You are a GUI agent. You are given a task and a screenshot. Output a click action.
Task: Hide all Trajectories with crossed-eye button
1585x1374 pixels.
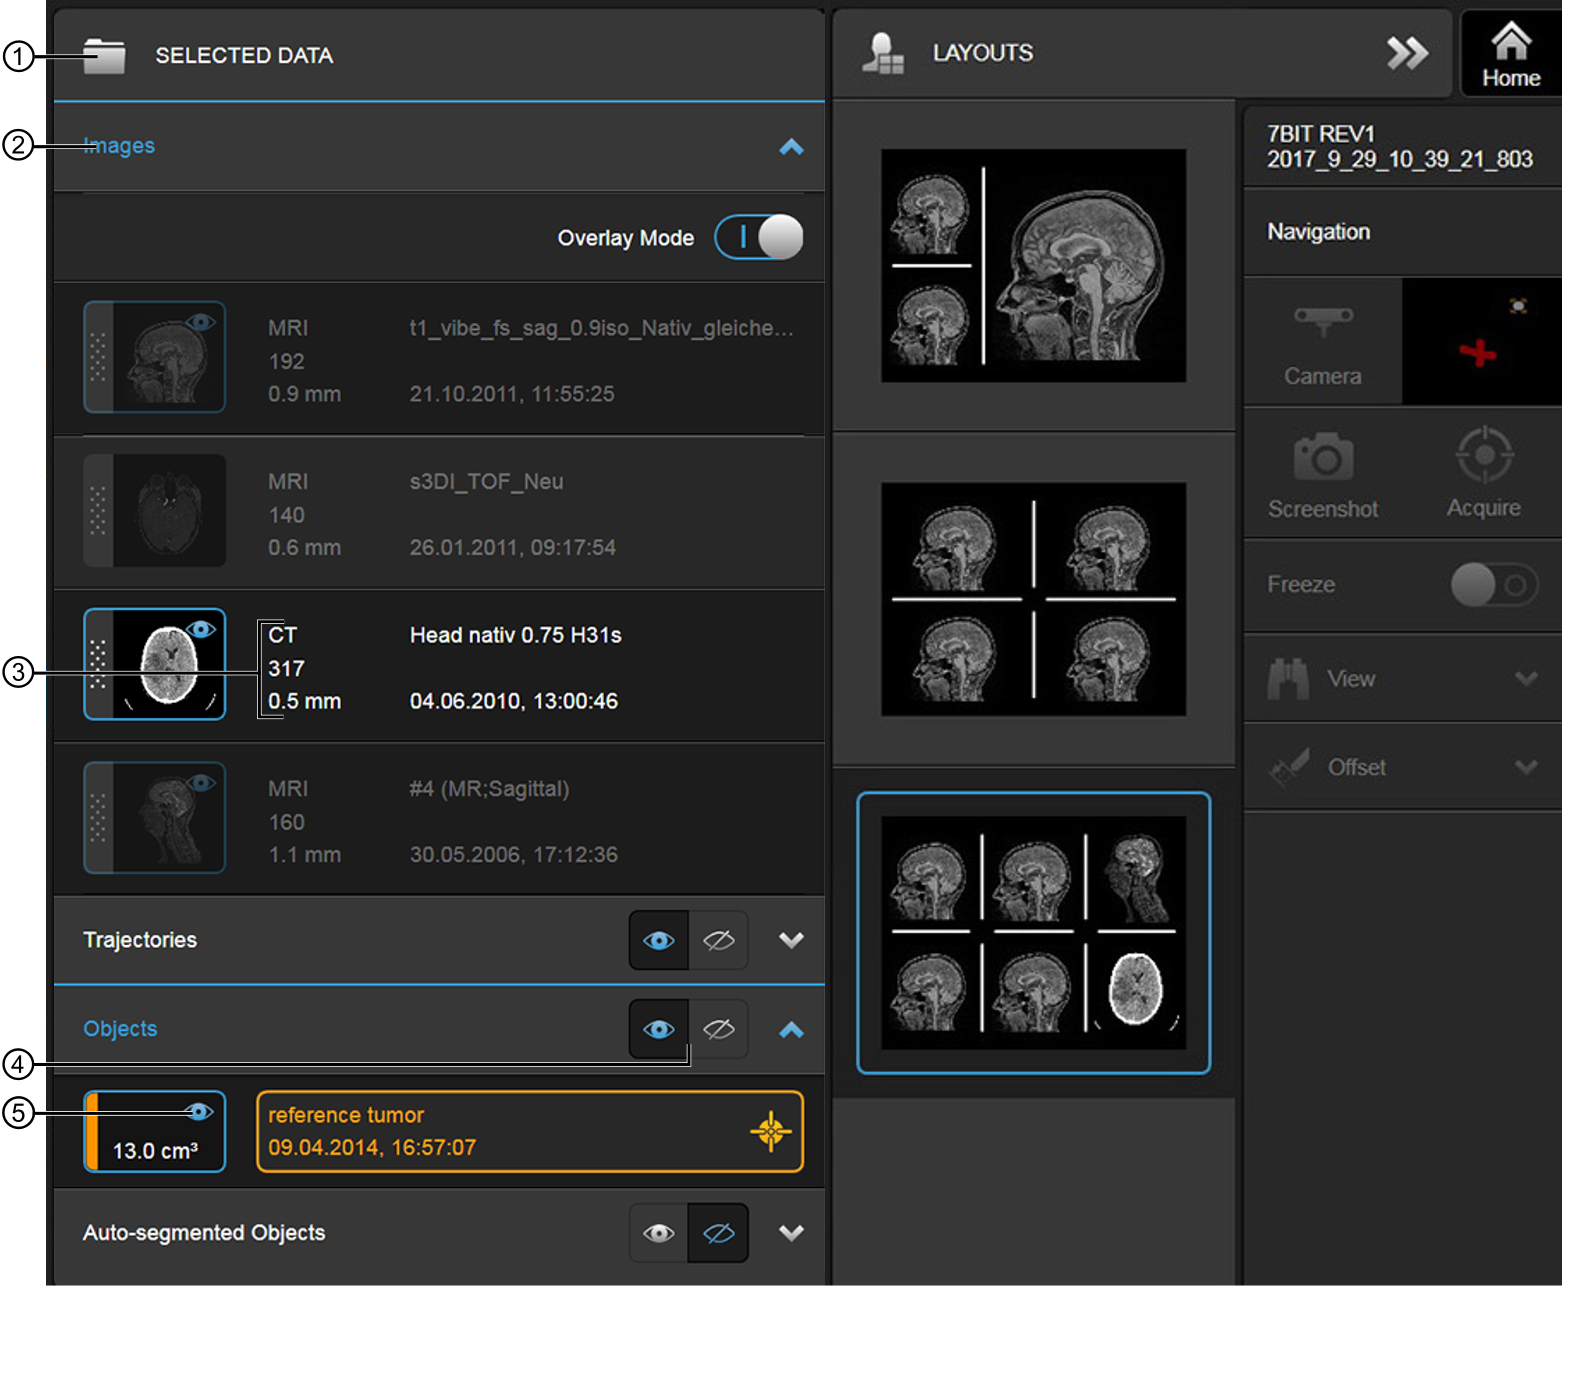tap(719, 941)
